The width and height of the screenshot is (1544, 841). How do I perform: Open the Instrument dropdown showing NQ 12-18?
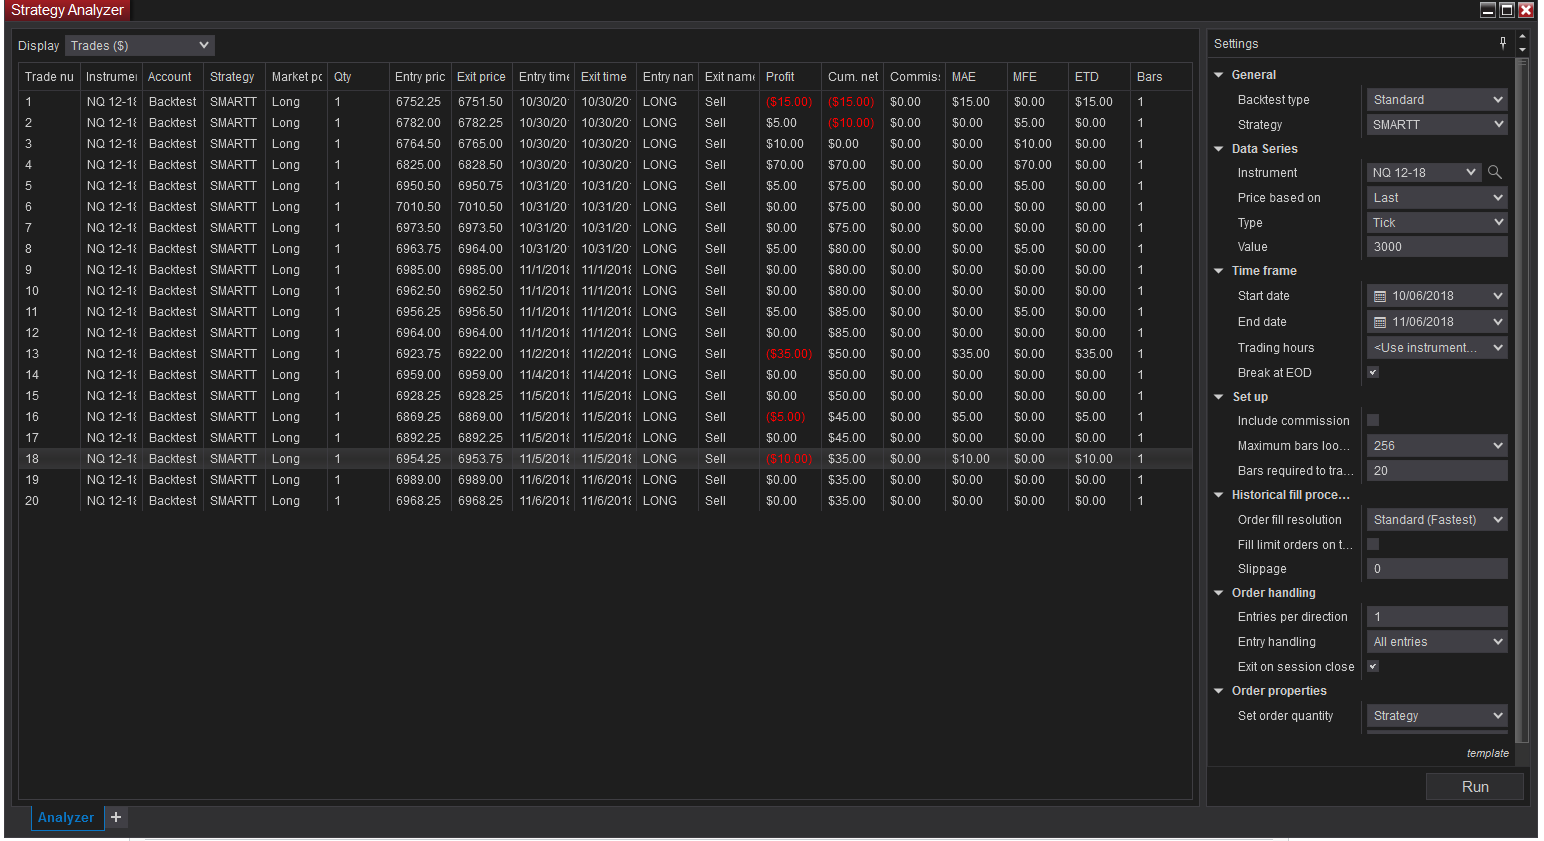(x=1424, y=172)
